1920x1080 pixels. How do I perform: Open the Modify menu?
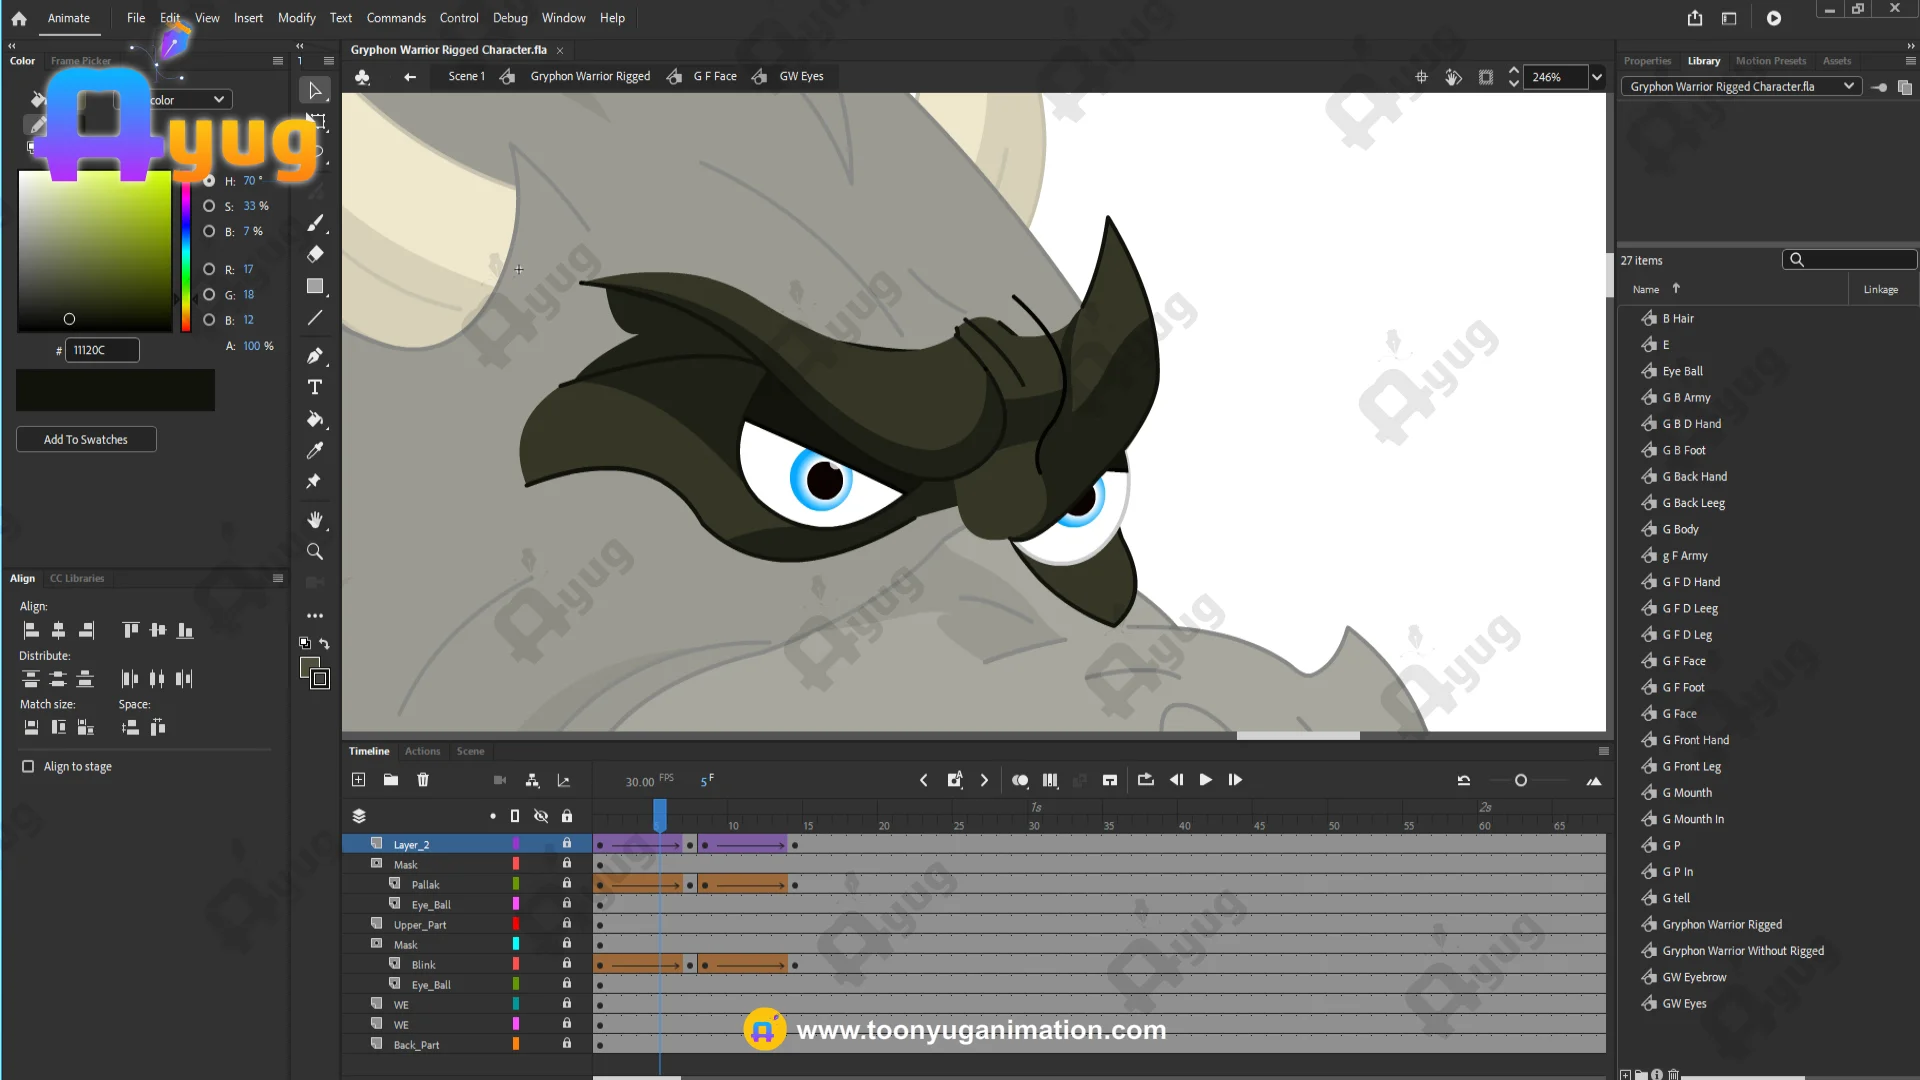(296, 18)
